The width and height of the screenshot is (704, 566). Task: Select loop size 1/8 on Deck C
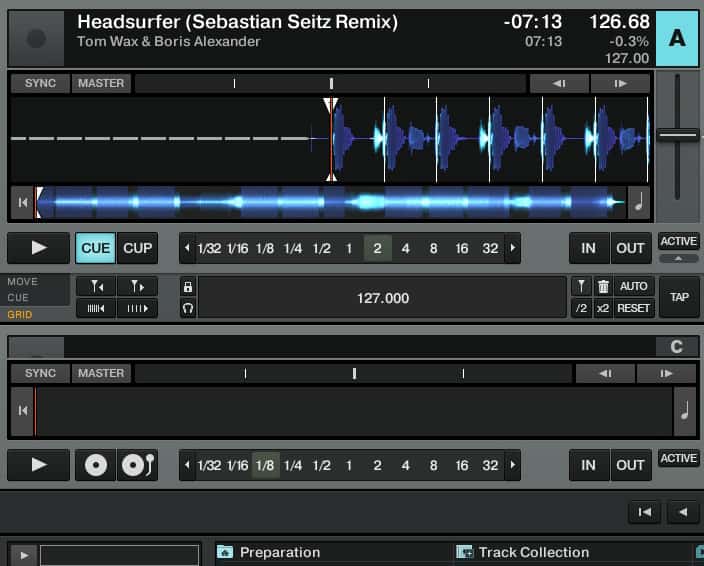coord(265,465)
